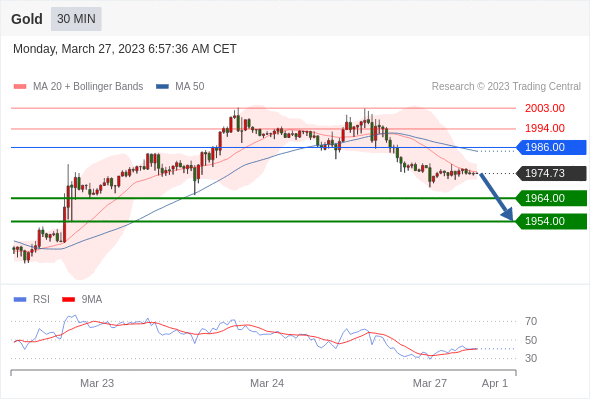Click the date line 'Monday, March 27, 2023 6:57:36 AM CET'

[125, 49]
